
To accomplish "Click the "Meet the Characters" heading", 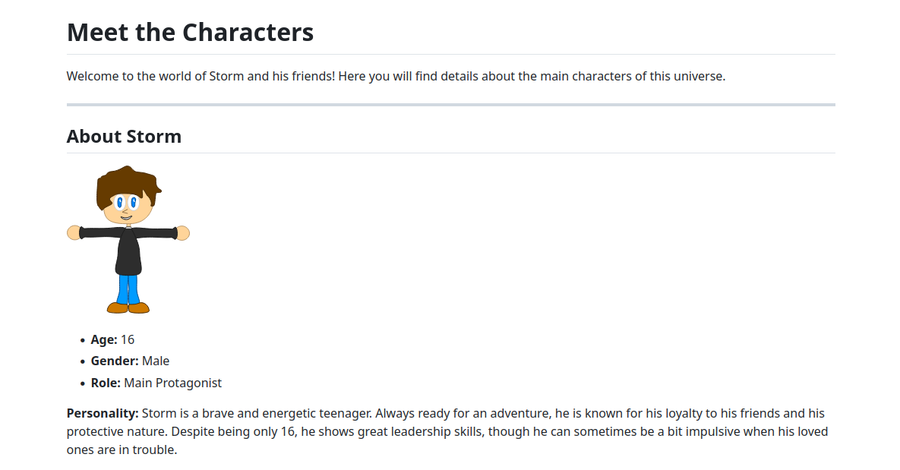I will tap(190, 32).
